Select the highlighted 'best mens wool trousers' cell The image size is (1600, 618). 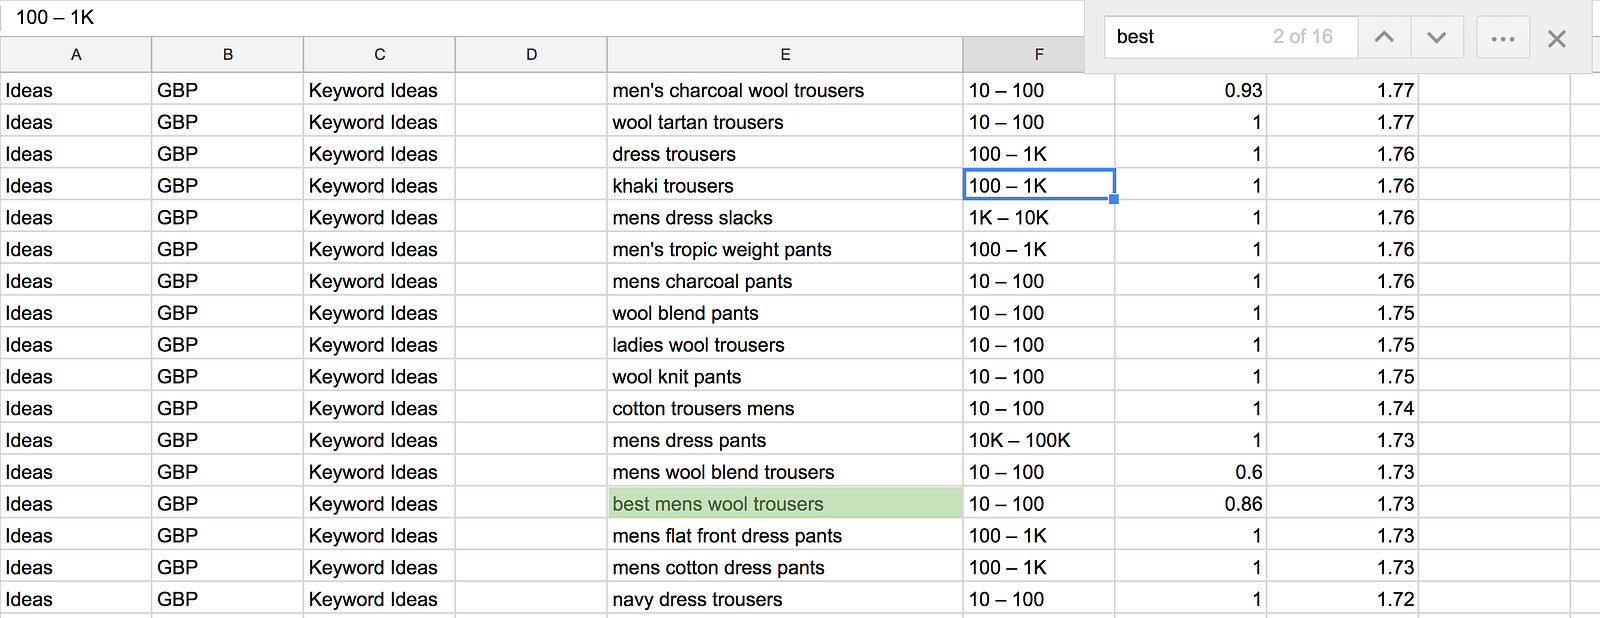785,504
